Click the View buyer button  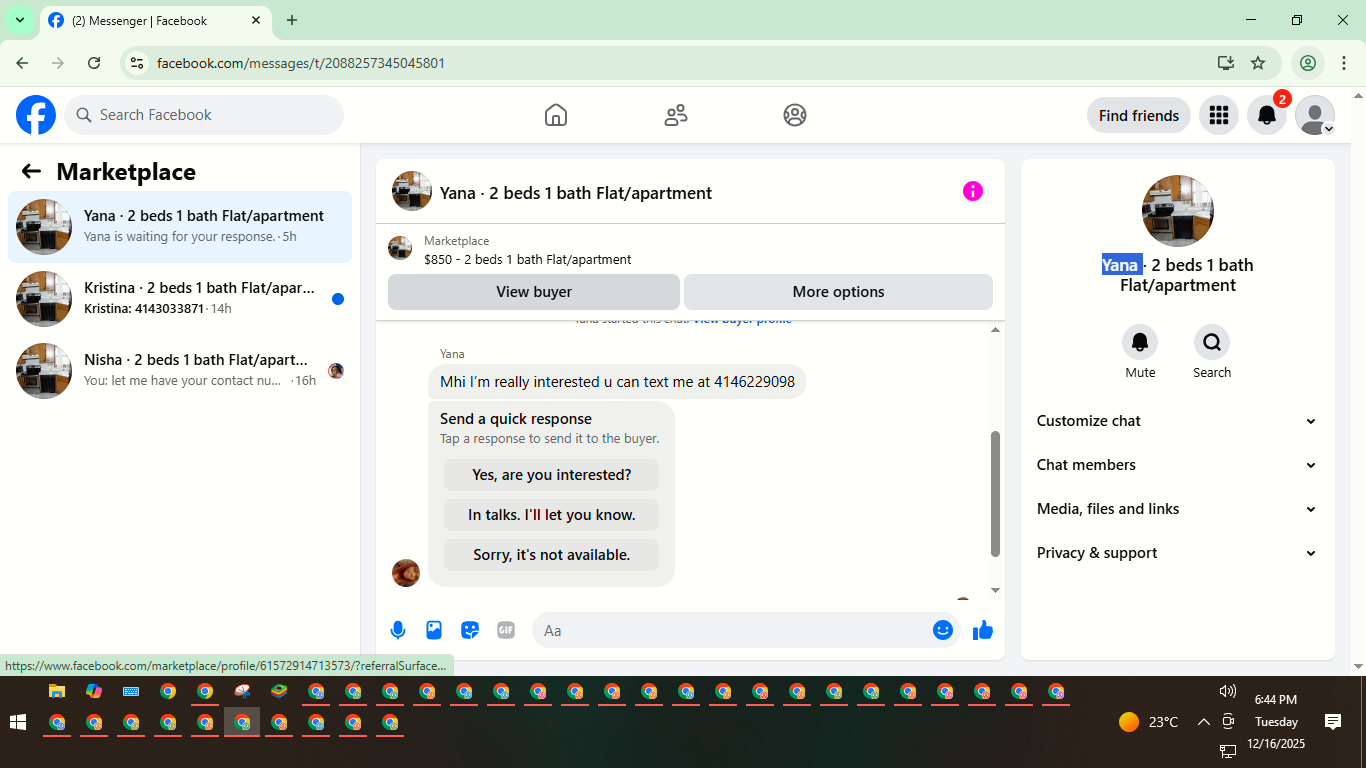(534, 292)
